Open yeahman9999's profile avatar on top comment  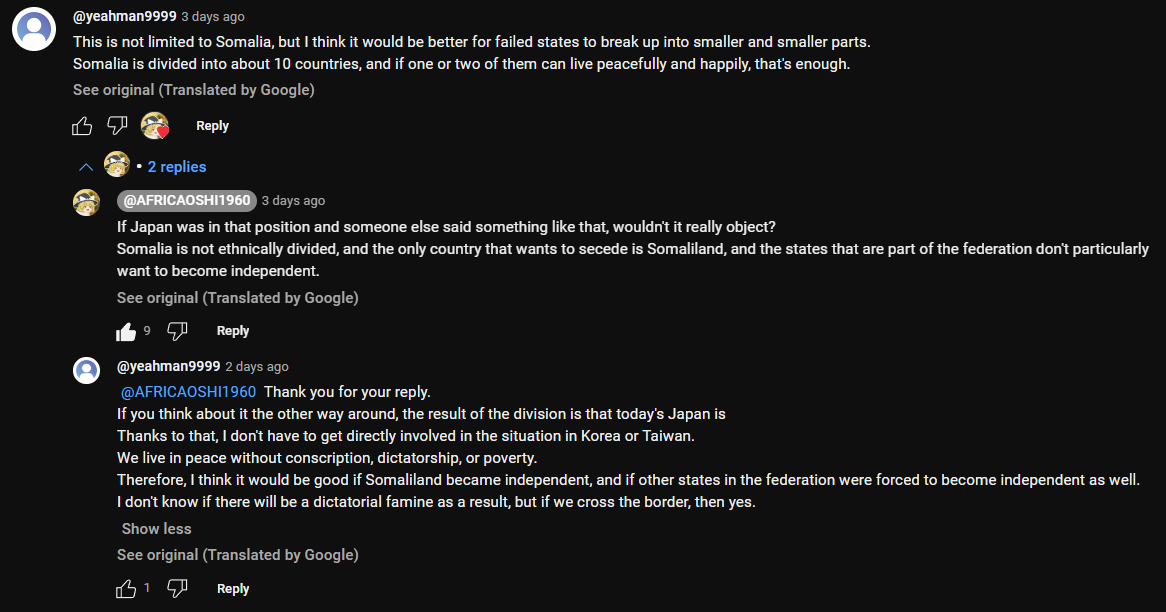coord(33,29)
